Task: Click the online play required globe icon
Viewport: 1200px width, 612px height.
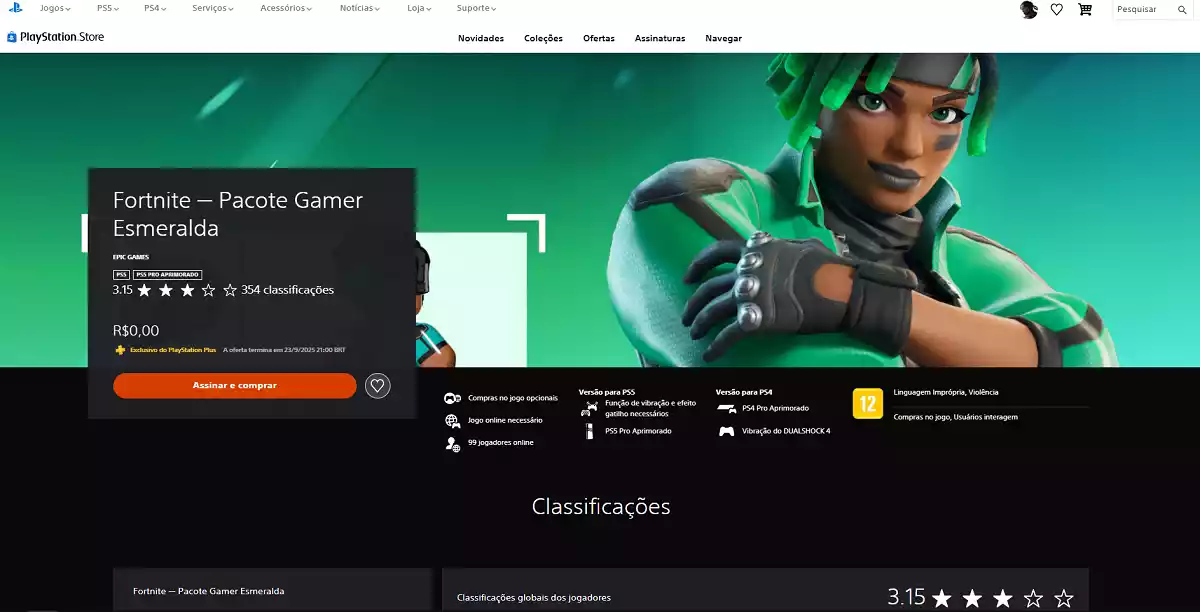Action: point(452,421)
